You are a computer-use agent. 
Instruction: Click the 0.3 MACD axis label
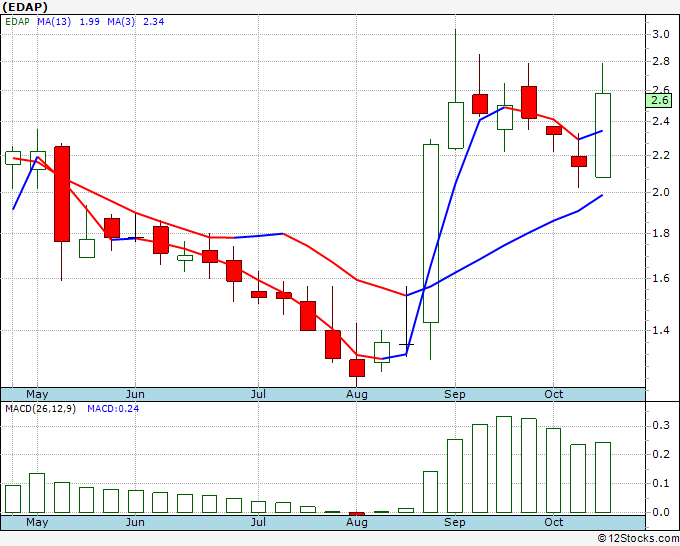pyautogui.click(x=660, y=425)
